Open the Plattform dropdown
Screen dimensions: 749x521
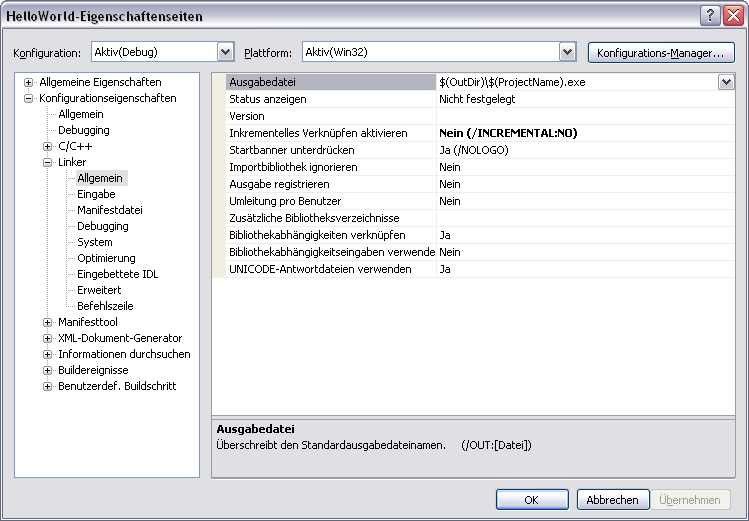568,51
